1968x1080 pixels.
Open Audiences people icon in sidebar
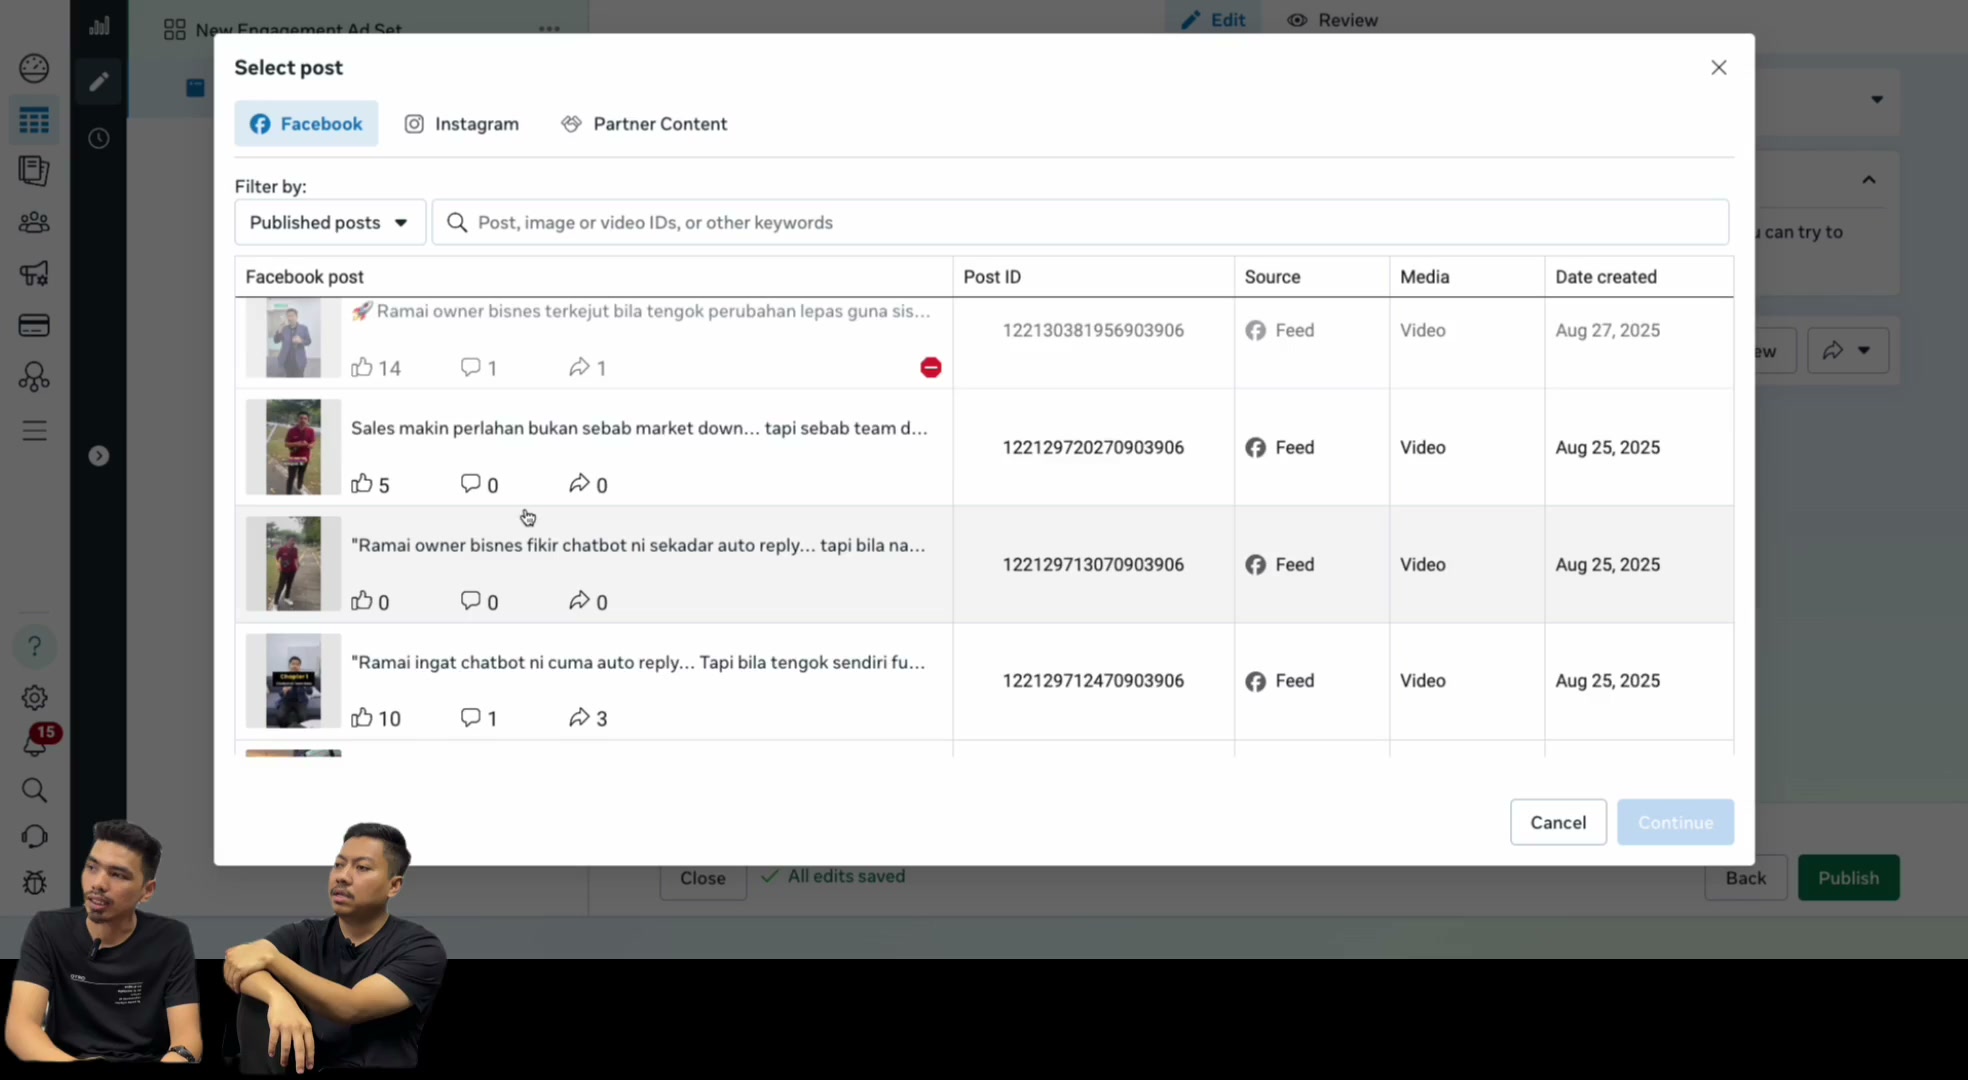click(34, 222)
